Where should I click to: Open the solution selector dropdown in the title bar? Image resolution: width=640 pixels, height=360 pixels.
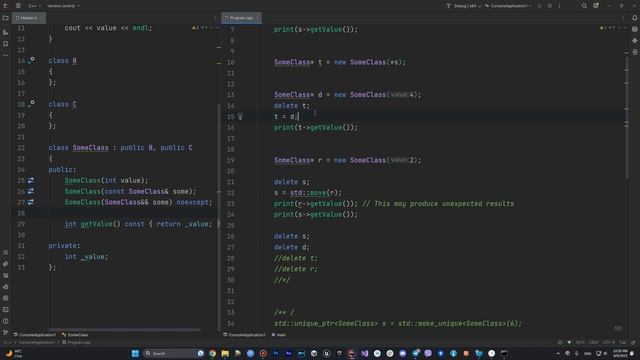[x=35, y=6]
